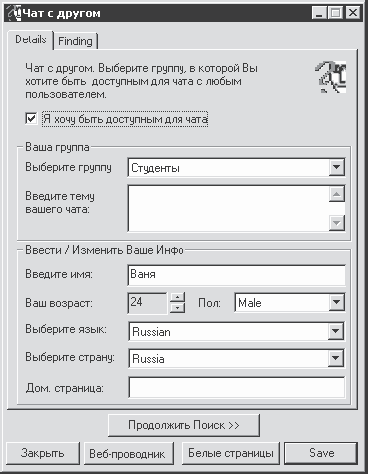Click the chat topic scrollbar down arrow
The image size is (368, 474).
[x=337, y=223]
